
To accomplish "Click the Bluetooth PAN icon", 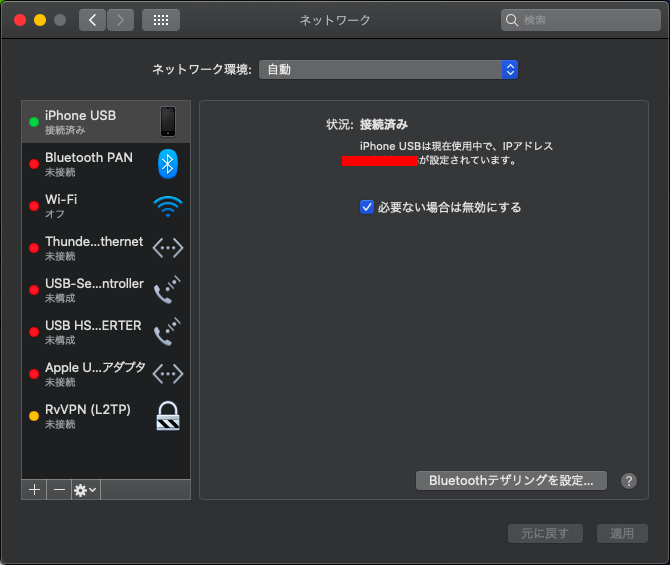I will [168, 164].
